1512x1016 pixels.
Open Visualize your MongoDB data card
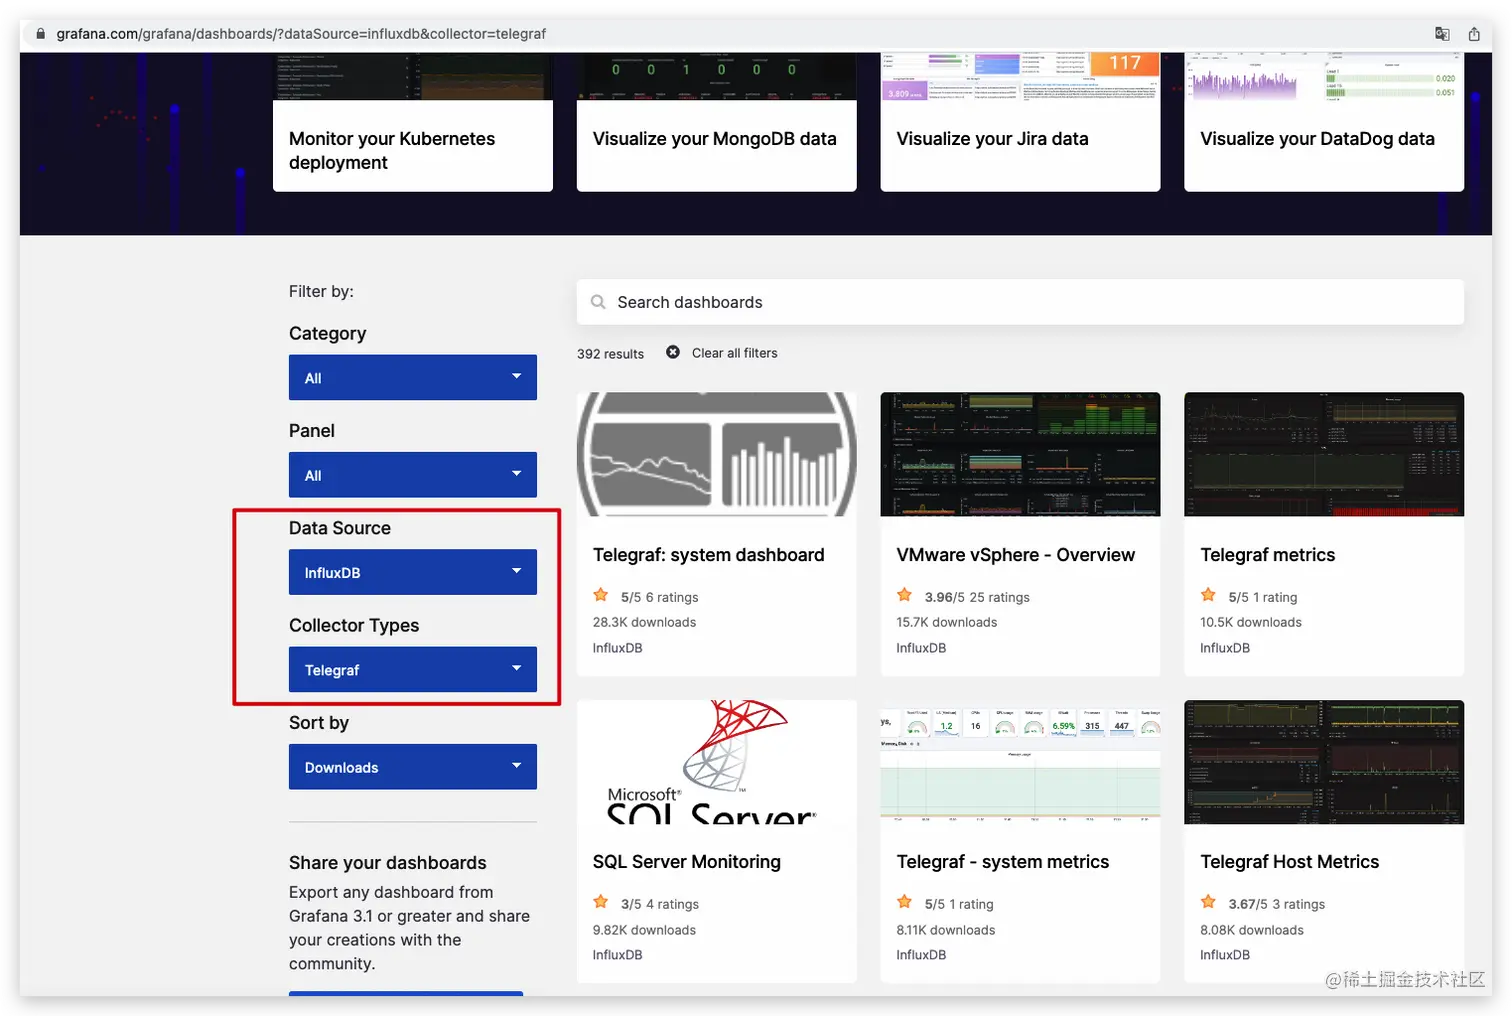click(x=717, y=122)
